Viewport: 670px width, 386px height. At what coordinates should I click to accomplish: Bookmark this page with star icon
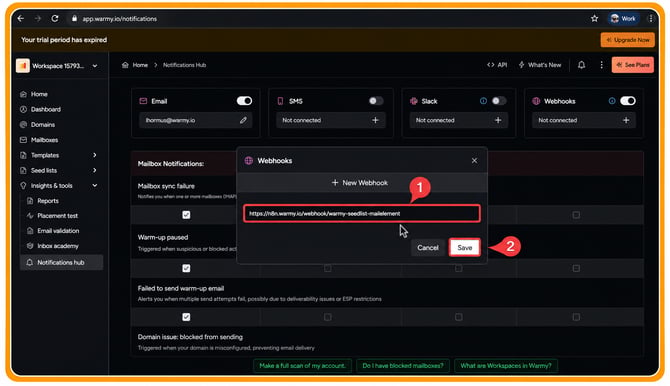(594, 18)
